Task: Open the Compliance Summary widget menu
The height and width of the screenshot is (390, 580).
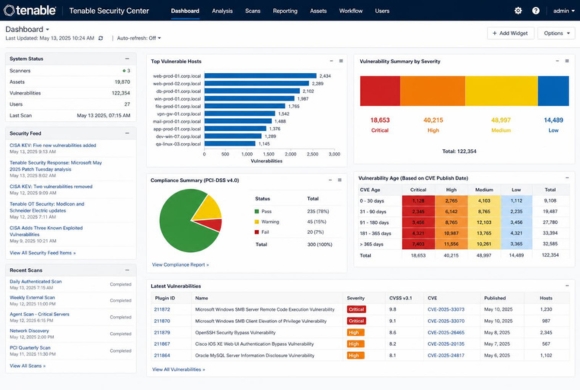Action: pos(340,180)
